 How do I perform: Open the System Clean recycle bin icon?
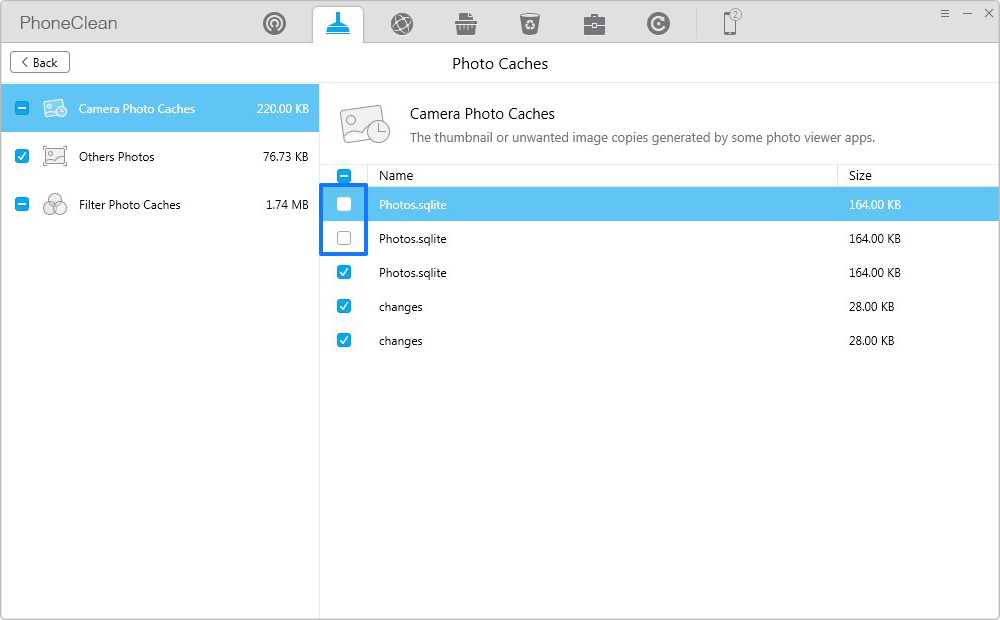[x=529, y=24]
